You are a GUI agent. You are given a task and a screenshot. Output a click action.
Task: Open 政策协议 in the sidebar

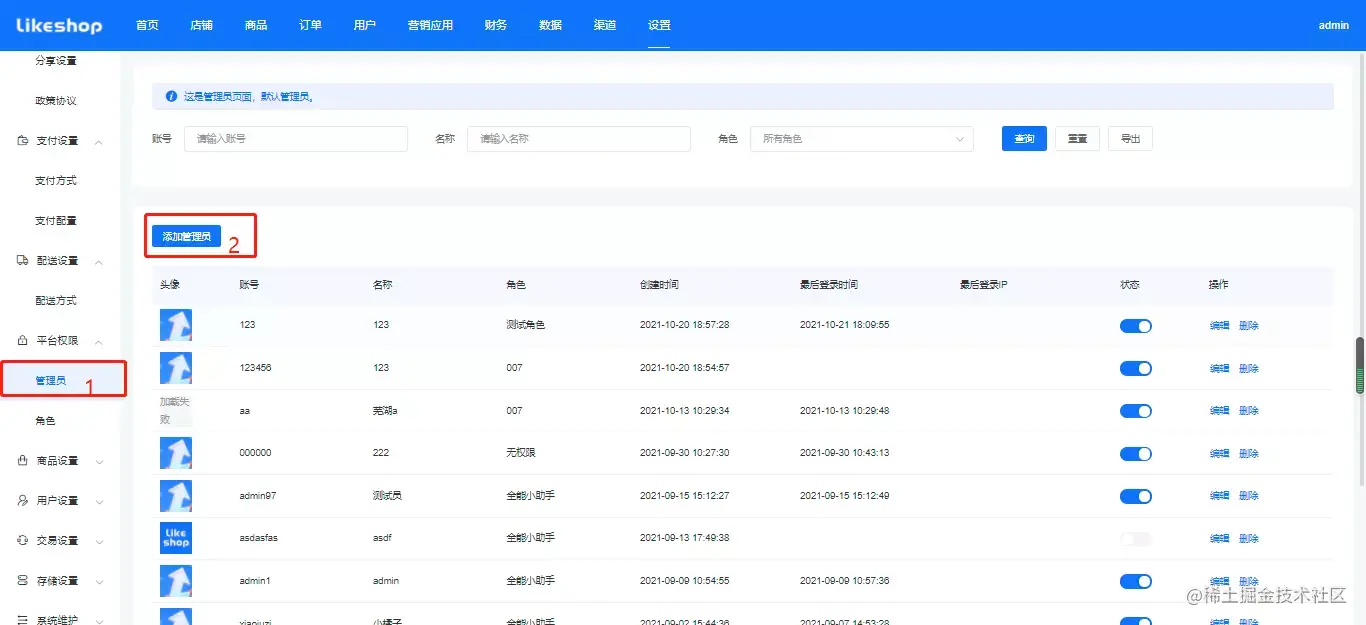pyautogui.click(x=56, y=101)
